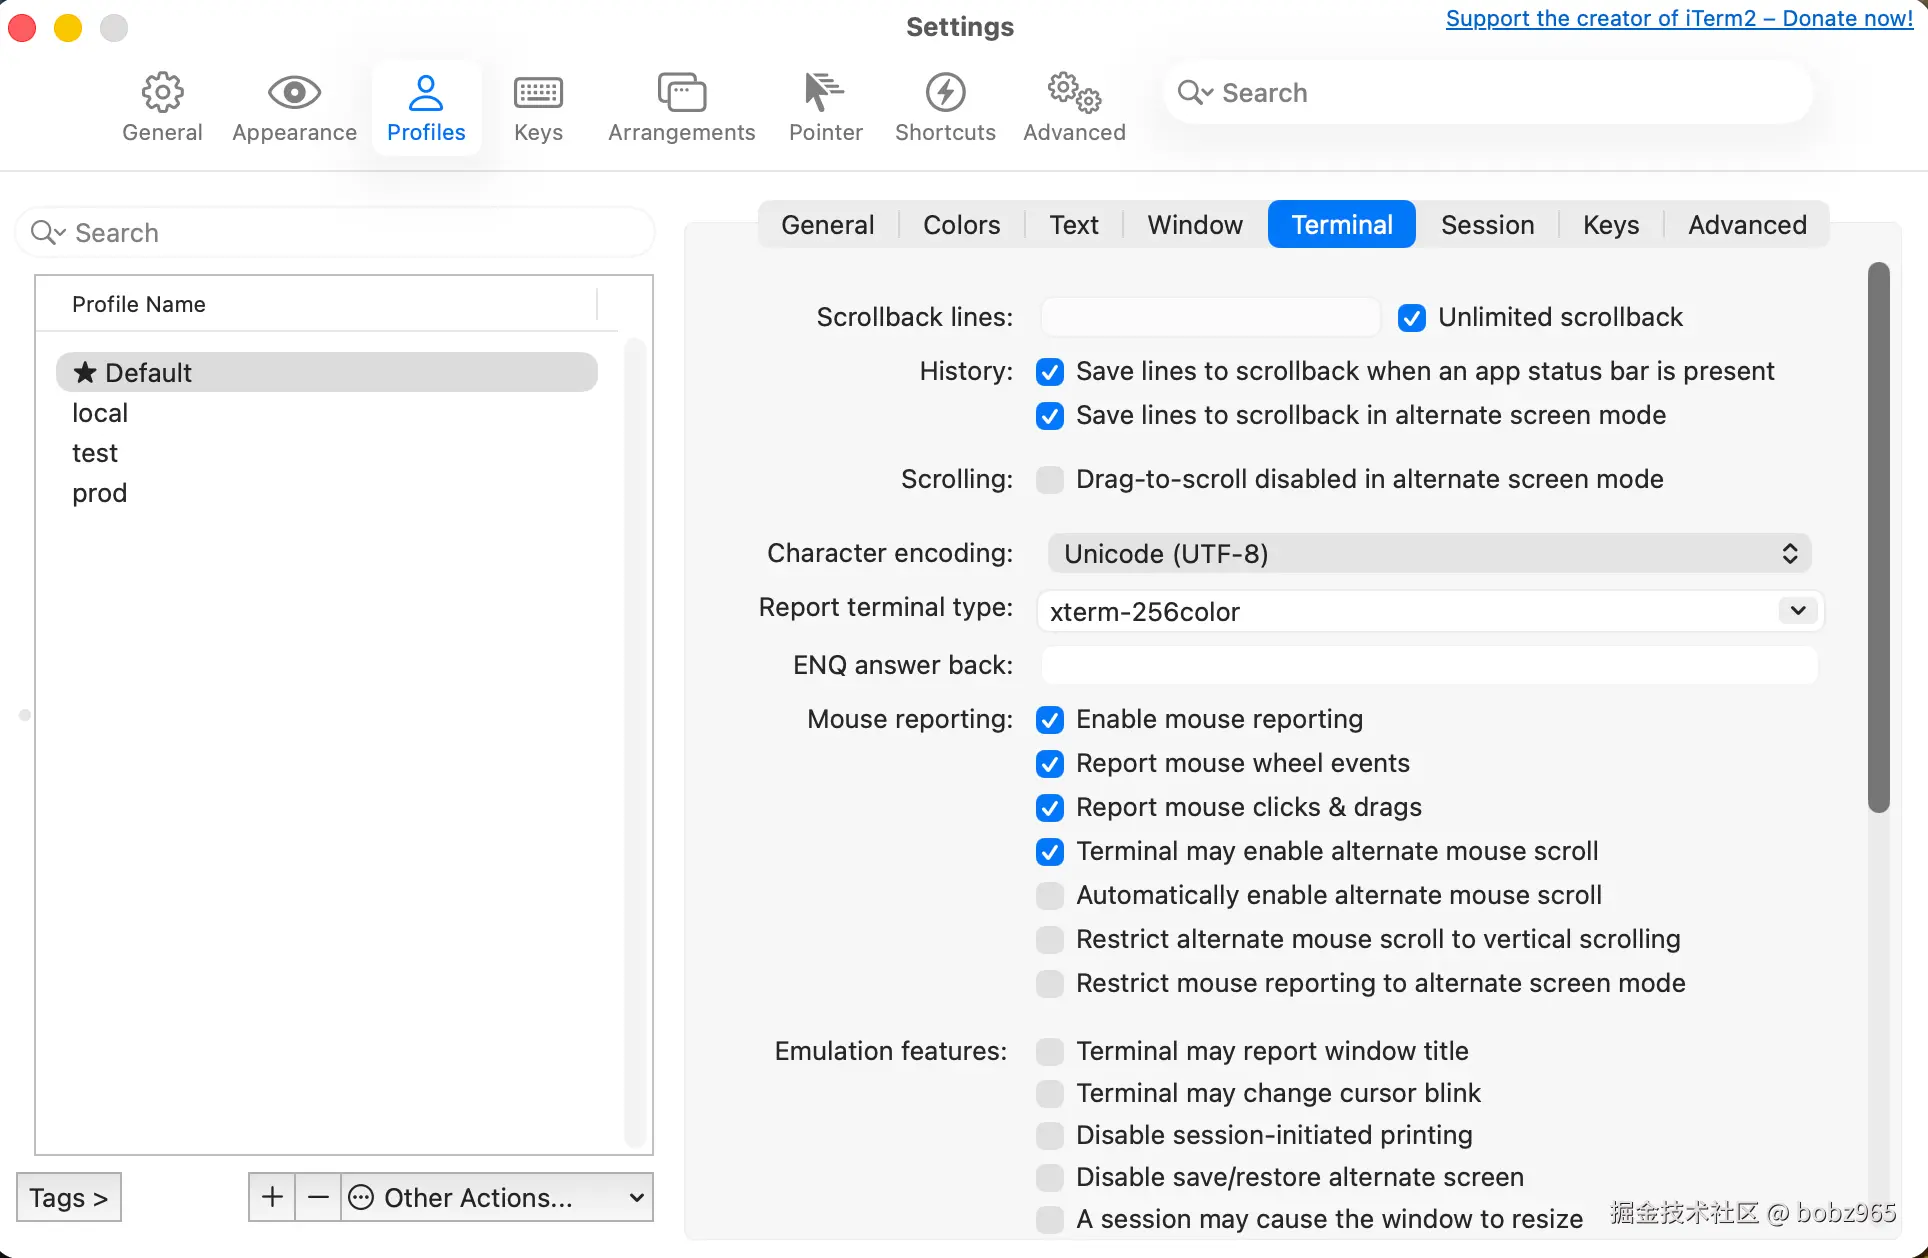Enable drag-to-scroll disabled in alternate screen
This screenshot has height=1258, width=1928.
click(1050, 480)
